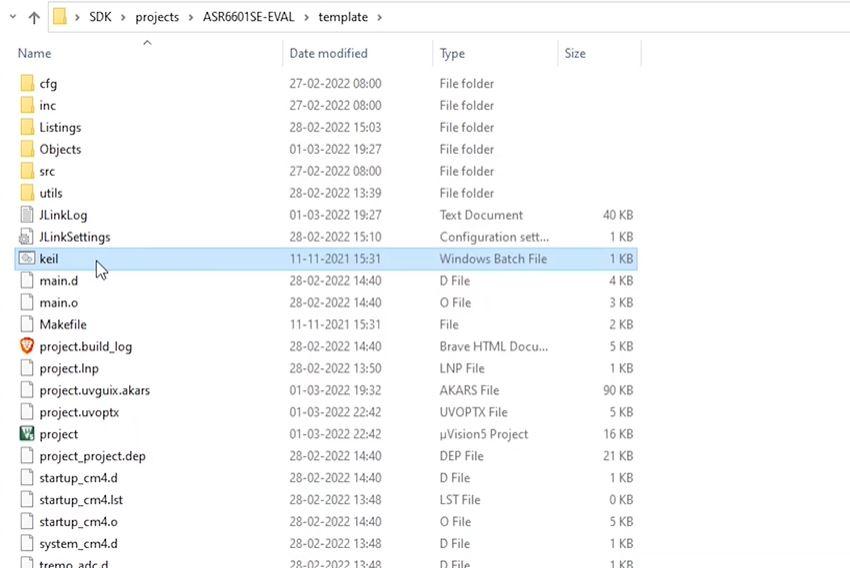850x568 pixels.
Task: Select the Listings folder icon
Action: pos(27,127)
